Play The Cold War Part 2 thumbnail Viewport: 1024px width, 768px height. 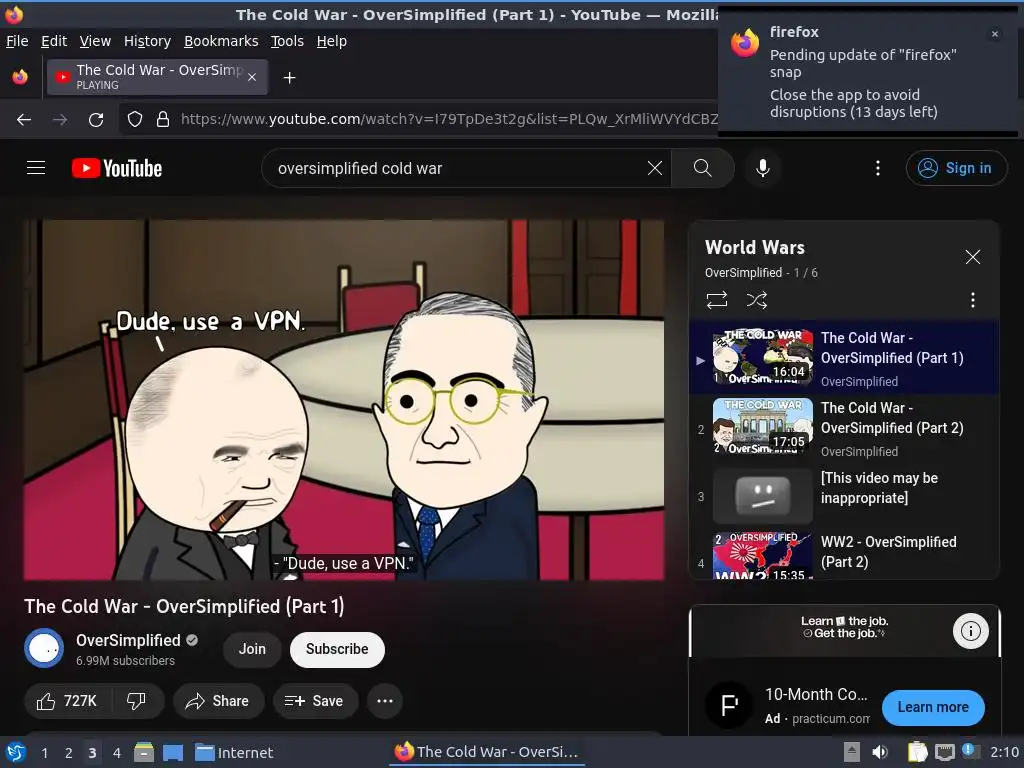763,426
